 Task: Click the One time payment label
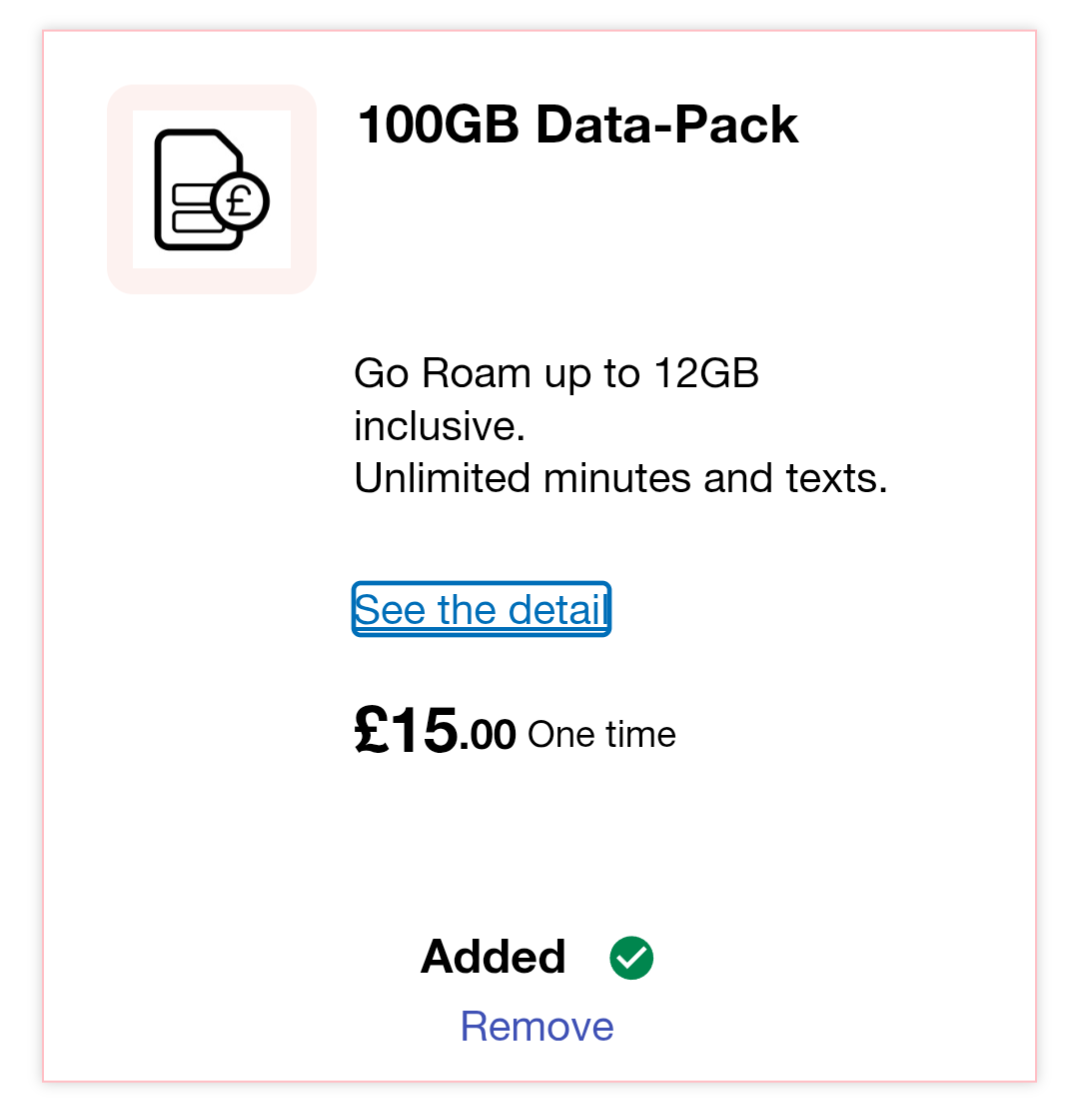click(601, 734)
